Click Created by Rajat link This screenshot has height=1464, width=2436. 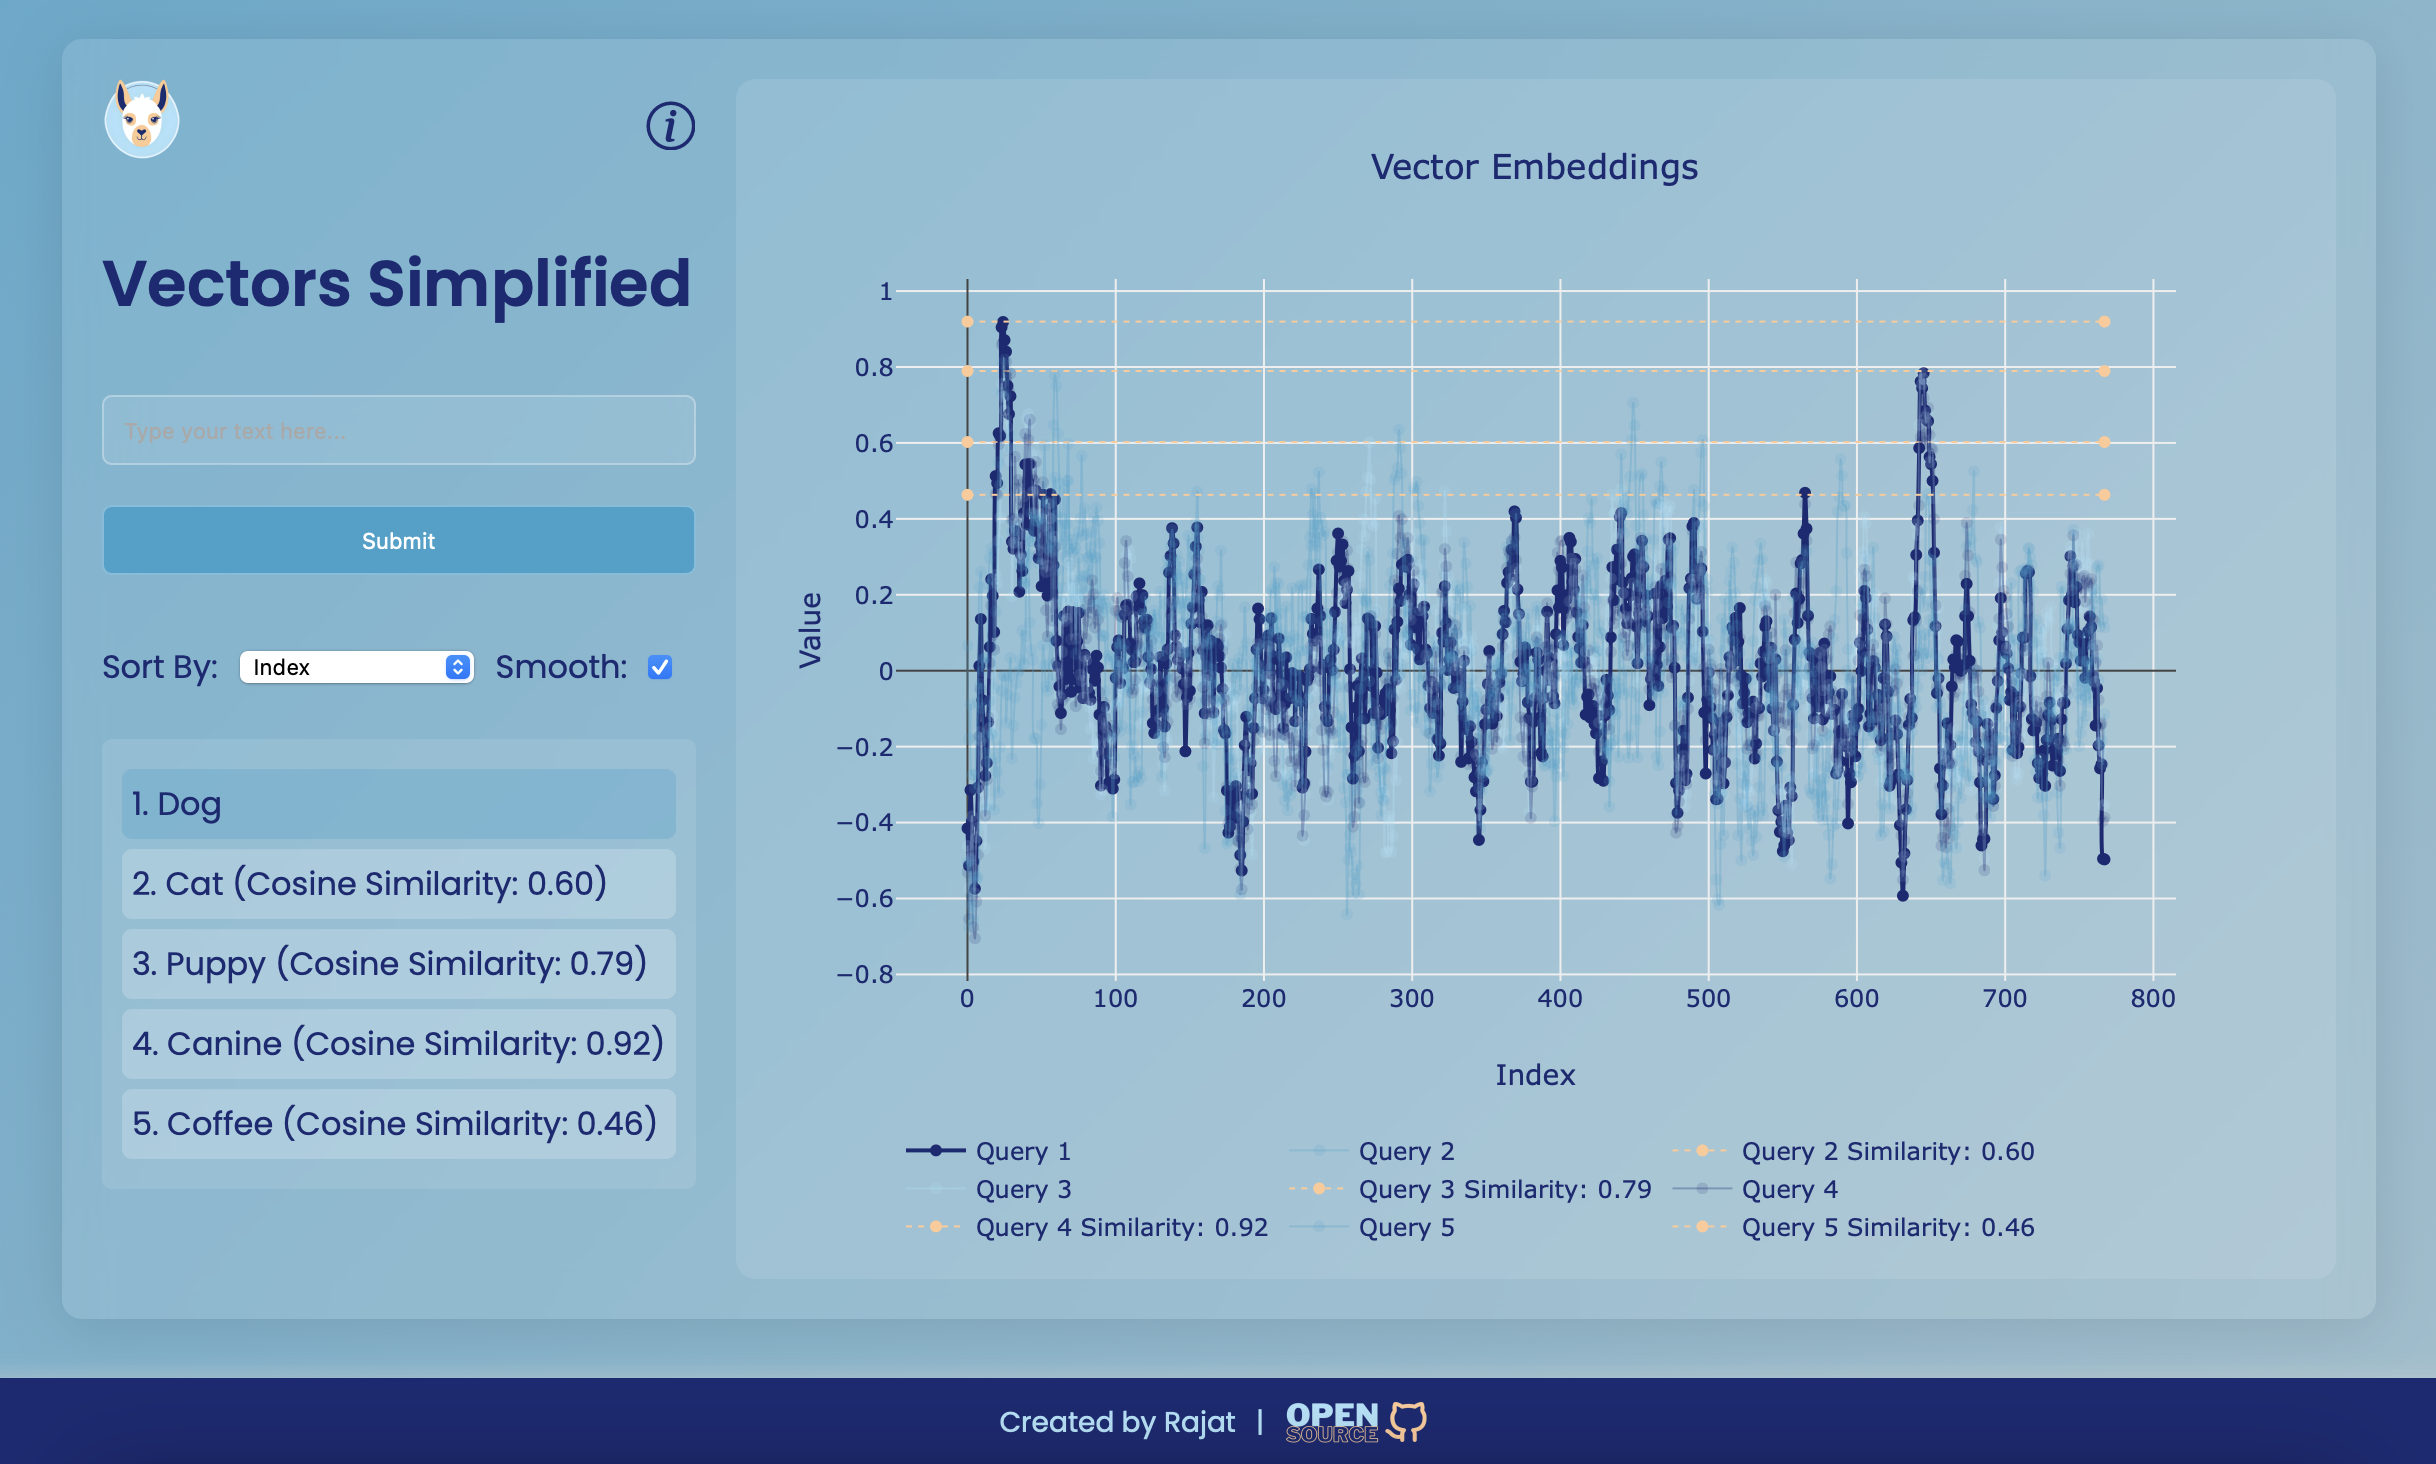click(1116, 1422)
